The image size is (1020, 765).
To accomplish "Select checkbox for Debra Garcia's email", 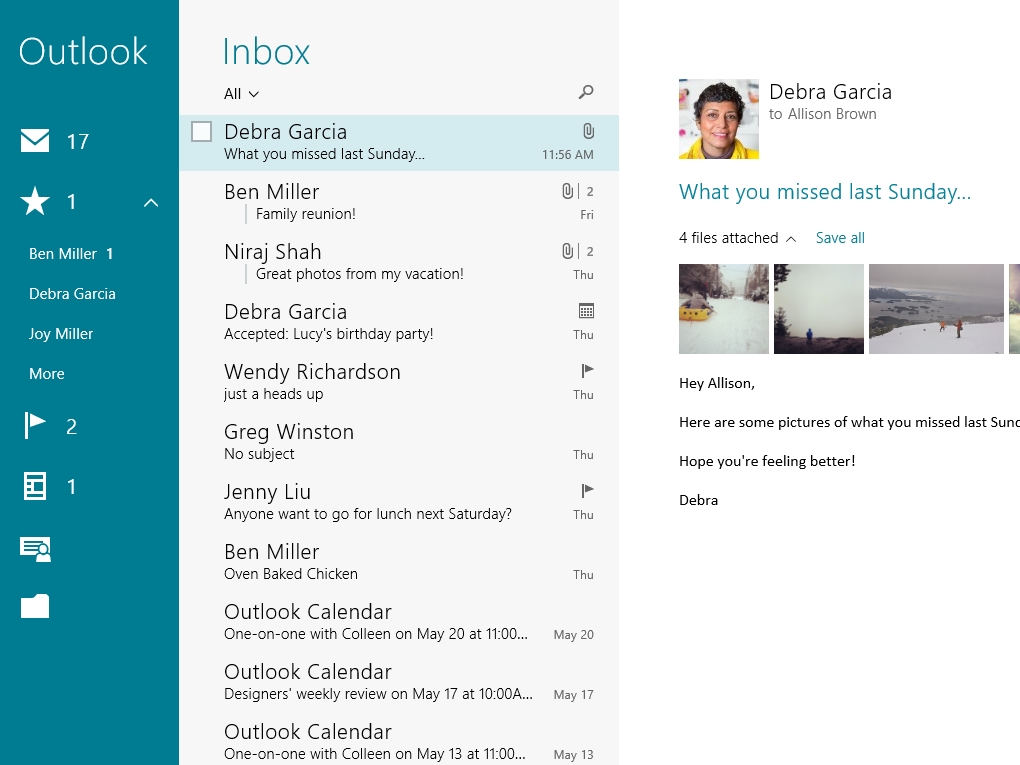I will click(x=202, y=131).
